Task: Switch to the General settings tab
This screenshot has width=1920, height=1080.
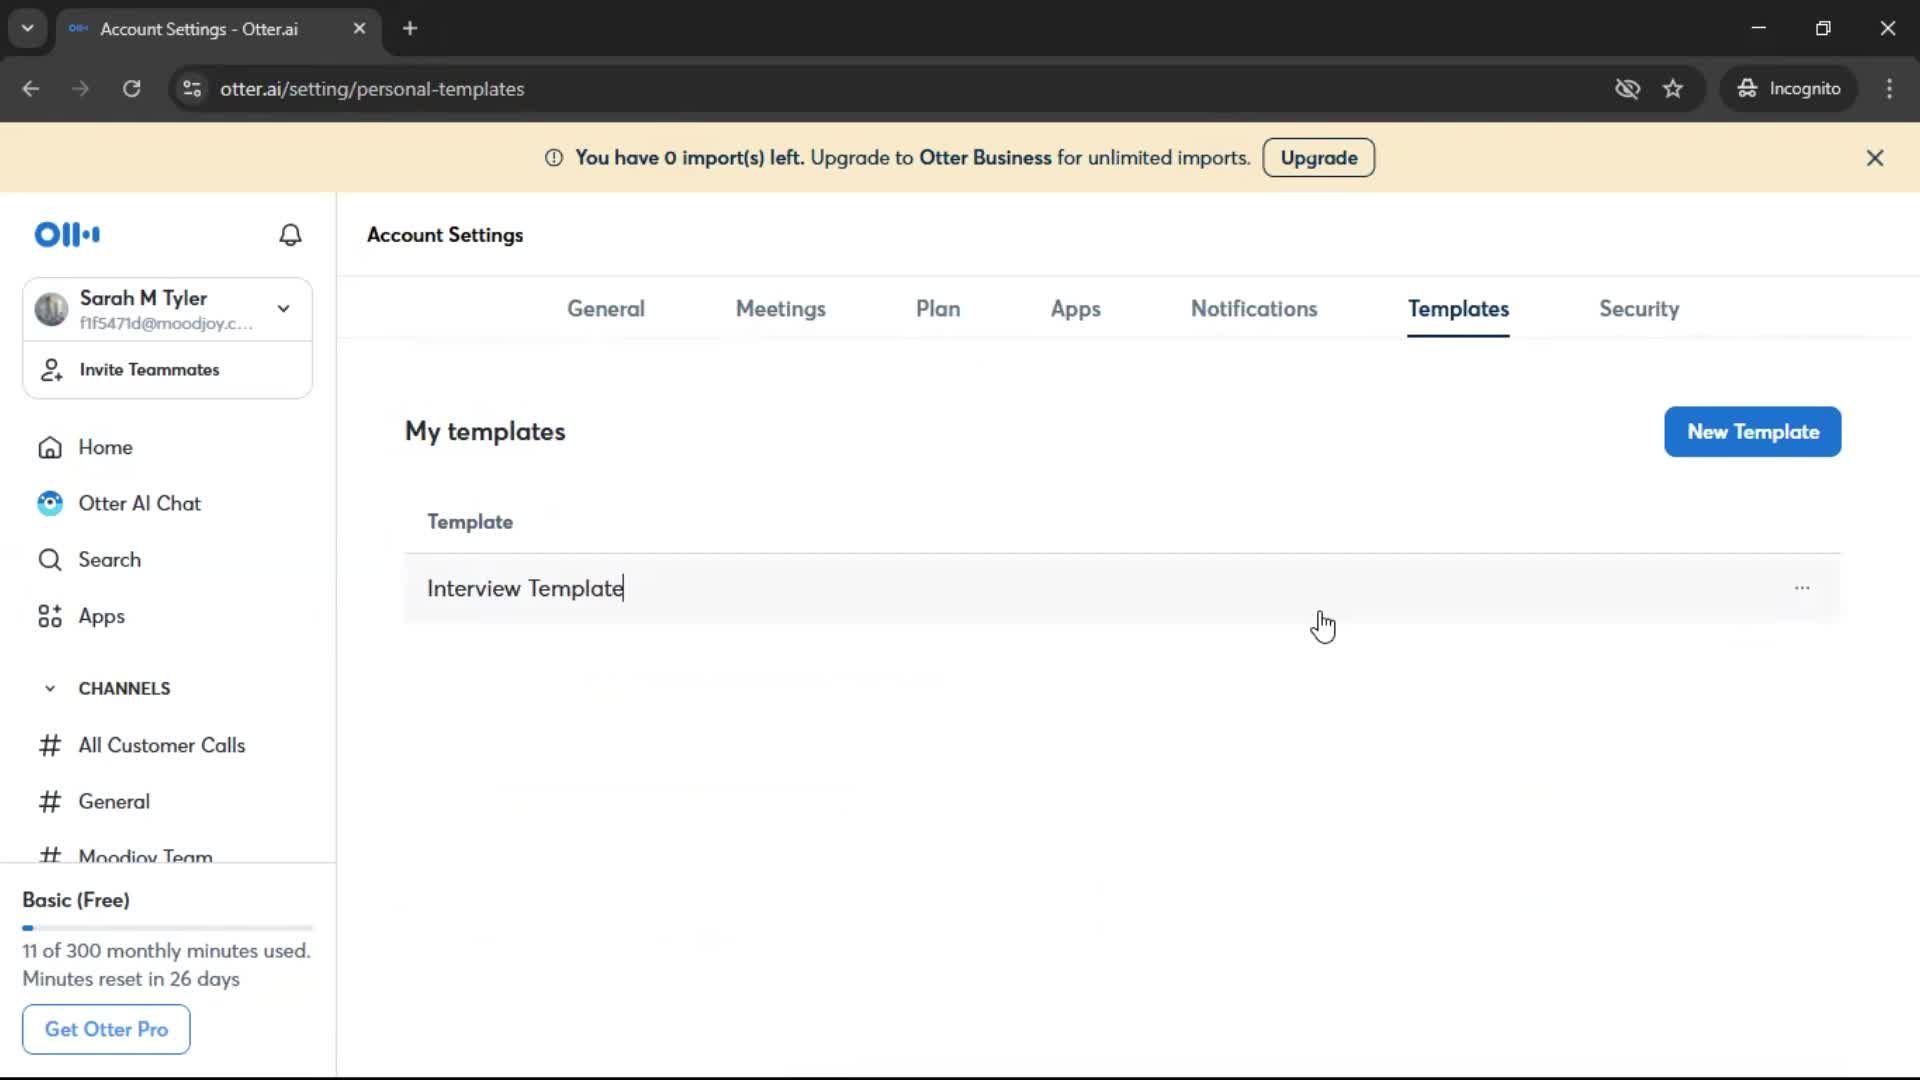Action: [606, 309]
